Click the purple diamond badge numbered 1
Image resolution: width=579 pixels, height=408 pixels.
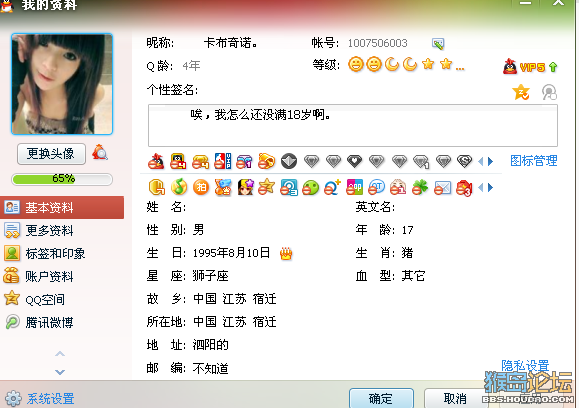tap(244, 161)
